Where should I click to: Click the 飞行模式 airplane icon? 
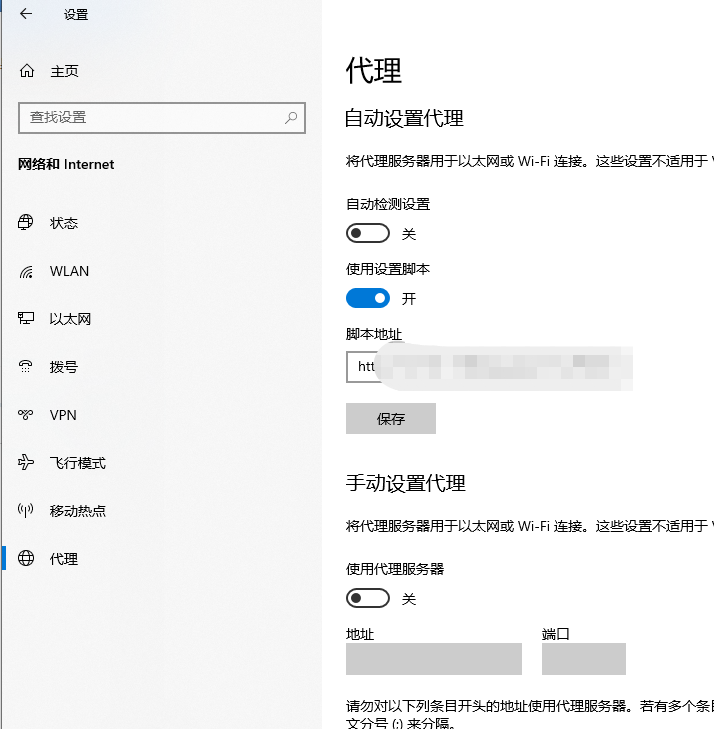tap(27, 463)
